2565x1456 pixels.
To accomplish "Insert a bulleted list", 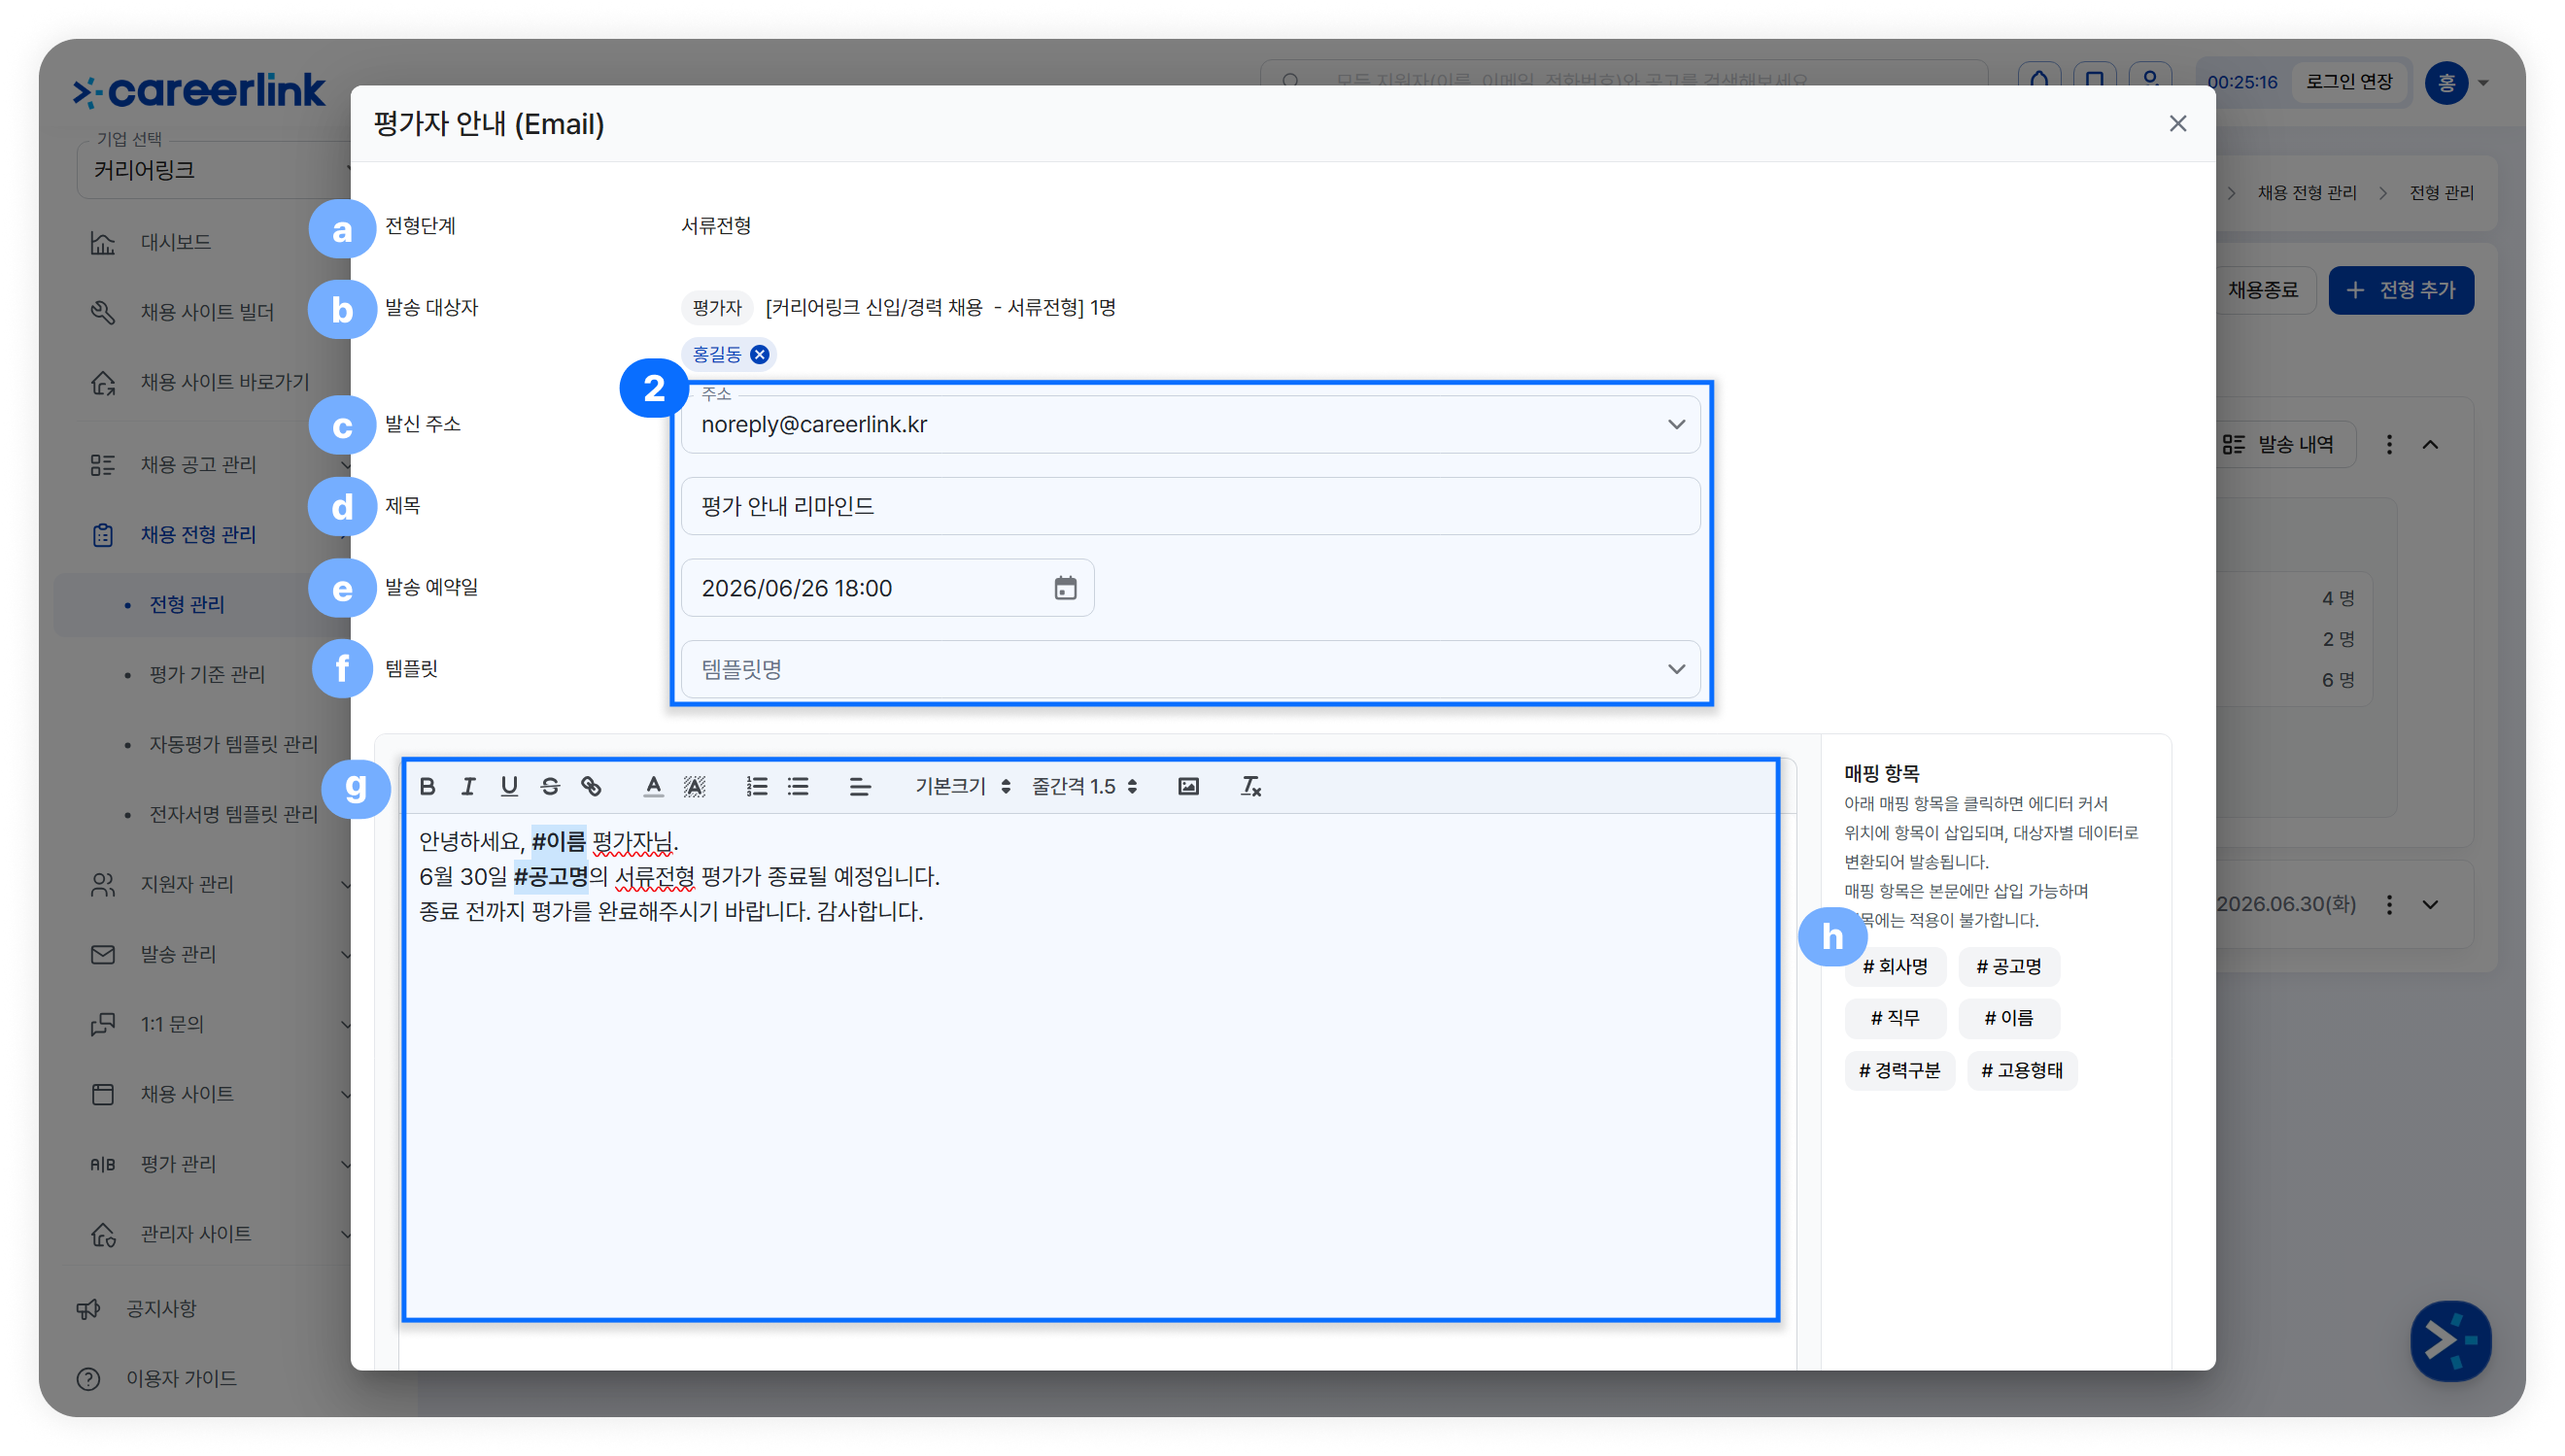I will (798, 787).
